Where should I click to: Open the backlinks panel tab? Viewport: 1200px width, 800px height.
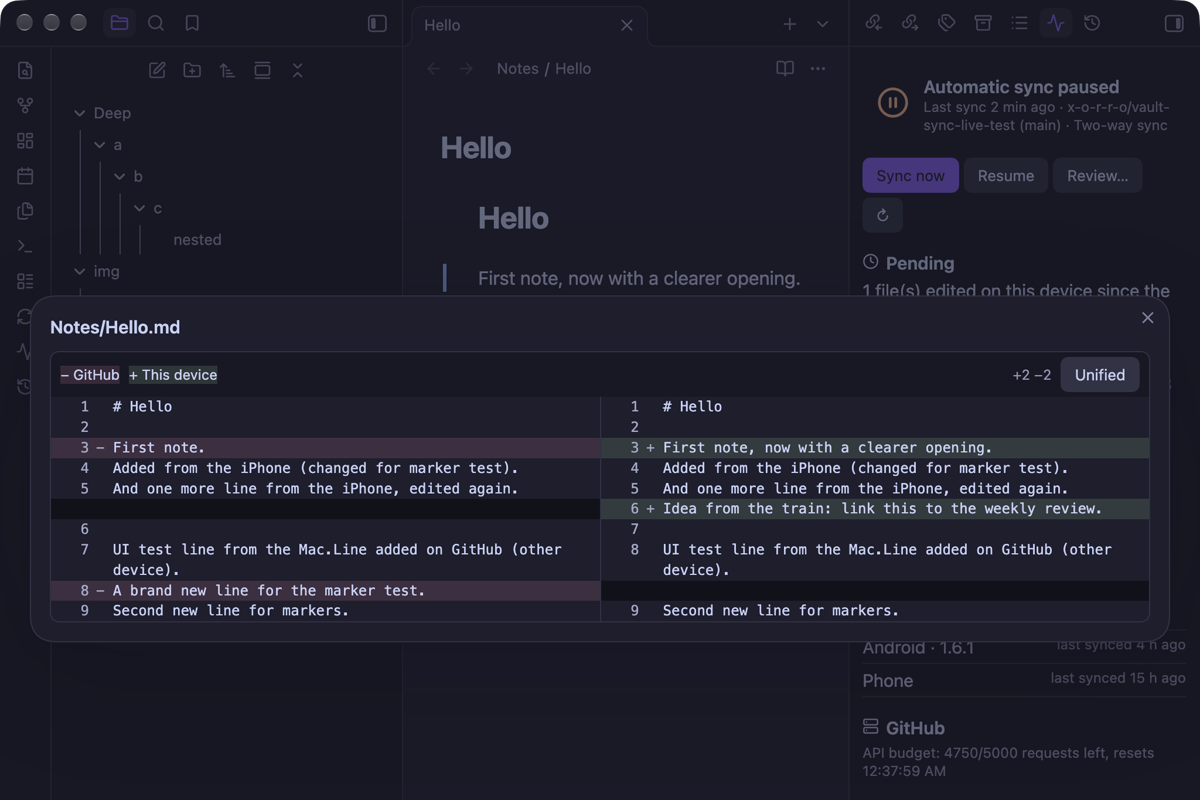[x=874, y=23]
